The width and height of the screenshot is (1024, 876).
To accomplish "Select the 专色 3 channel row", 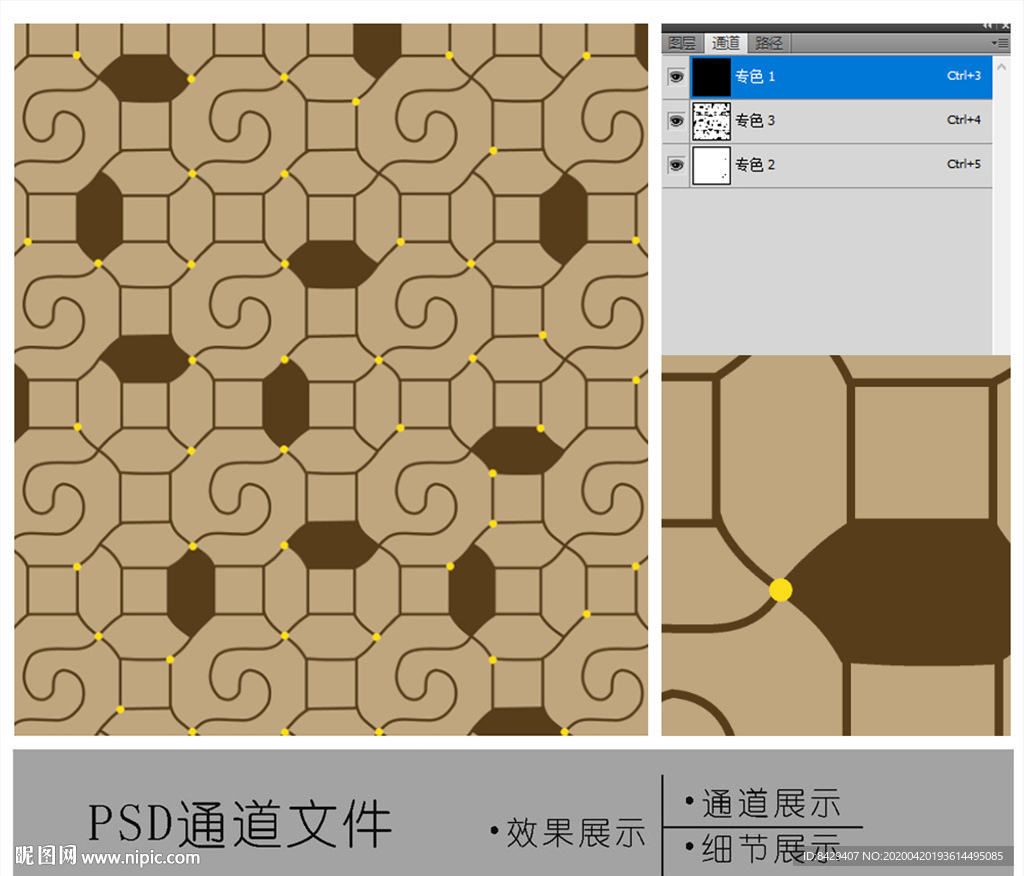I will pos(827,121).
